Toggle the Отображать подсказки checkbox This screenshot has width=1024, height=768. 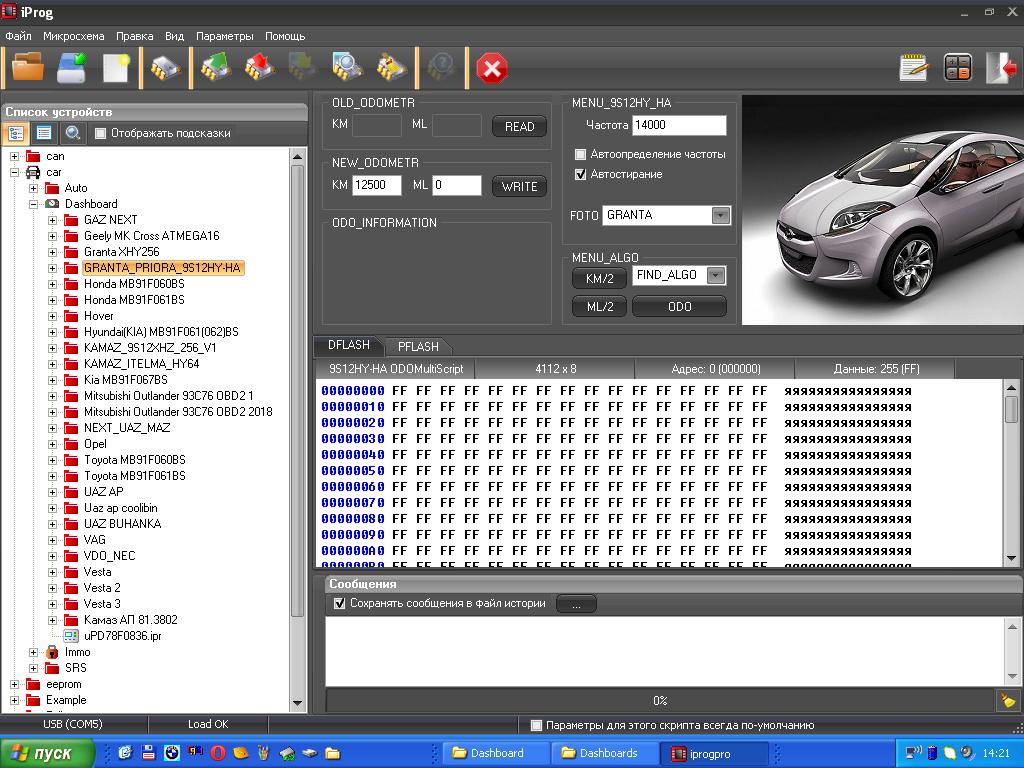pos(100,133)
